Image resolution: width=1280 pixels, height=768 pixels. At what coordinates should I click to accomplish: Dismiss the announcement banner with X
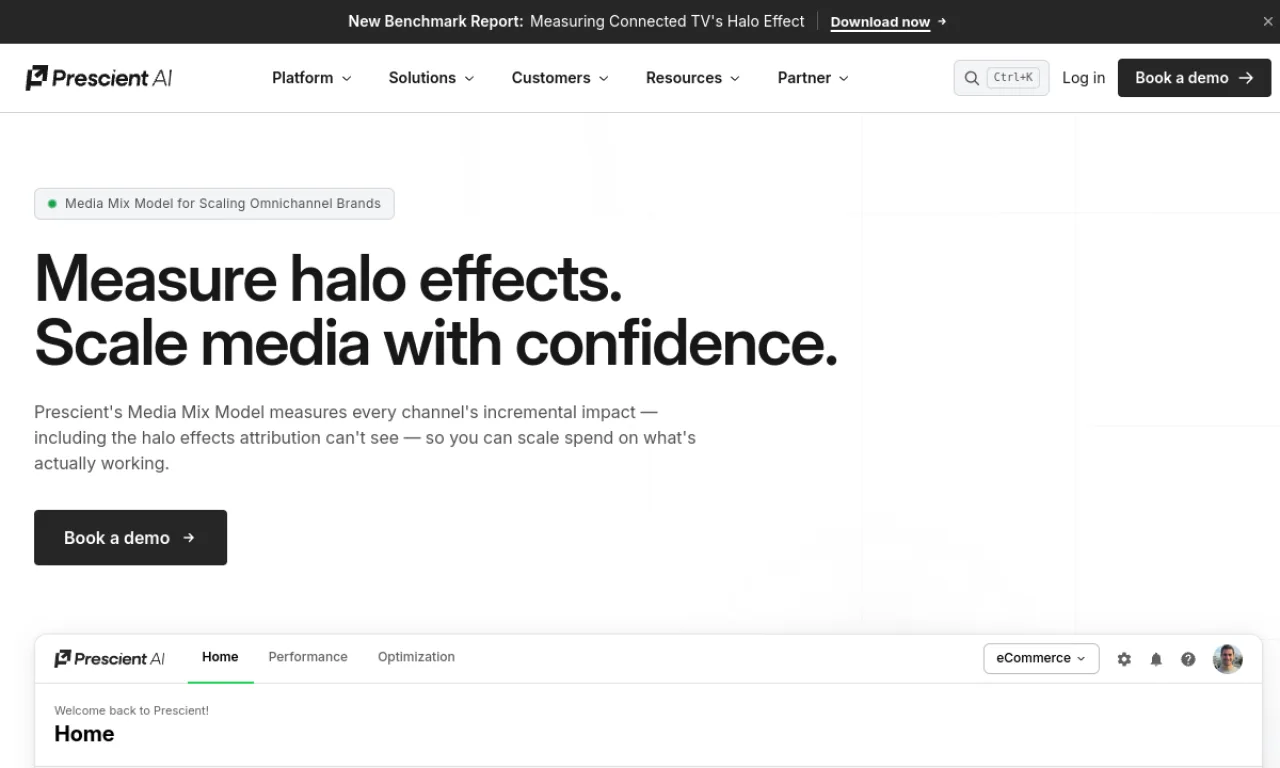click(x=1268, y=21)
